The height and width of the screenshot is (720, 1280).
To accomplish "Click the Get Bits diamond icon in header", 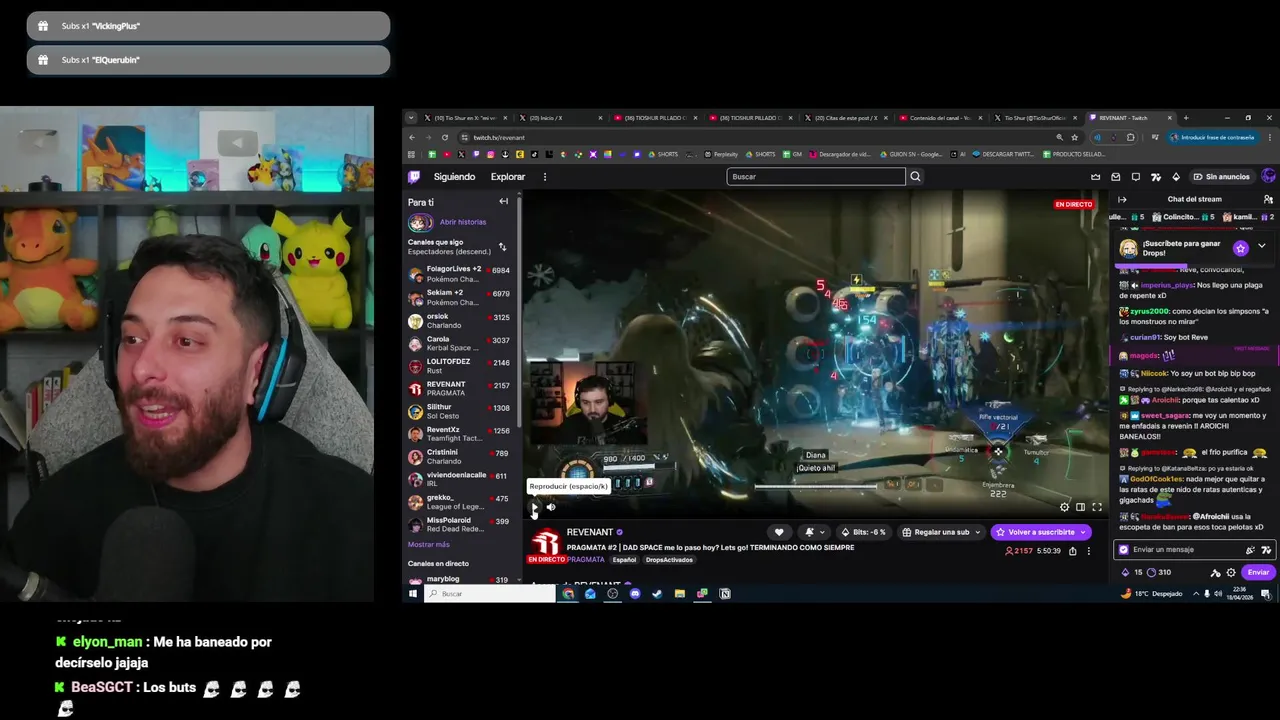I will tap(1176, 177).
